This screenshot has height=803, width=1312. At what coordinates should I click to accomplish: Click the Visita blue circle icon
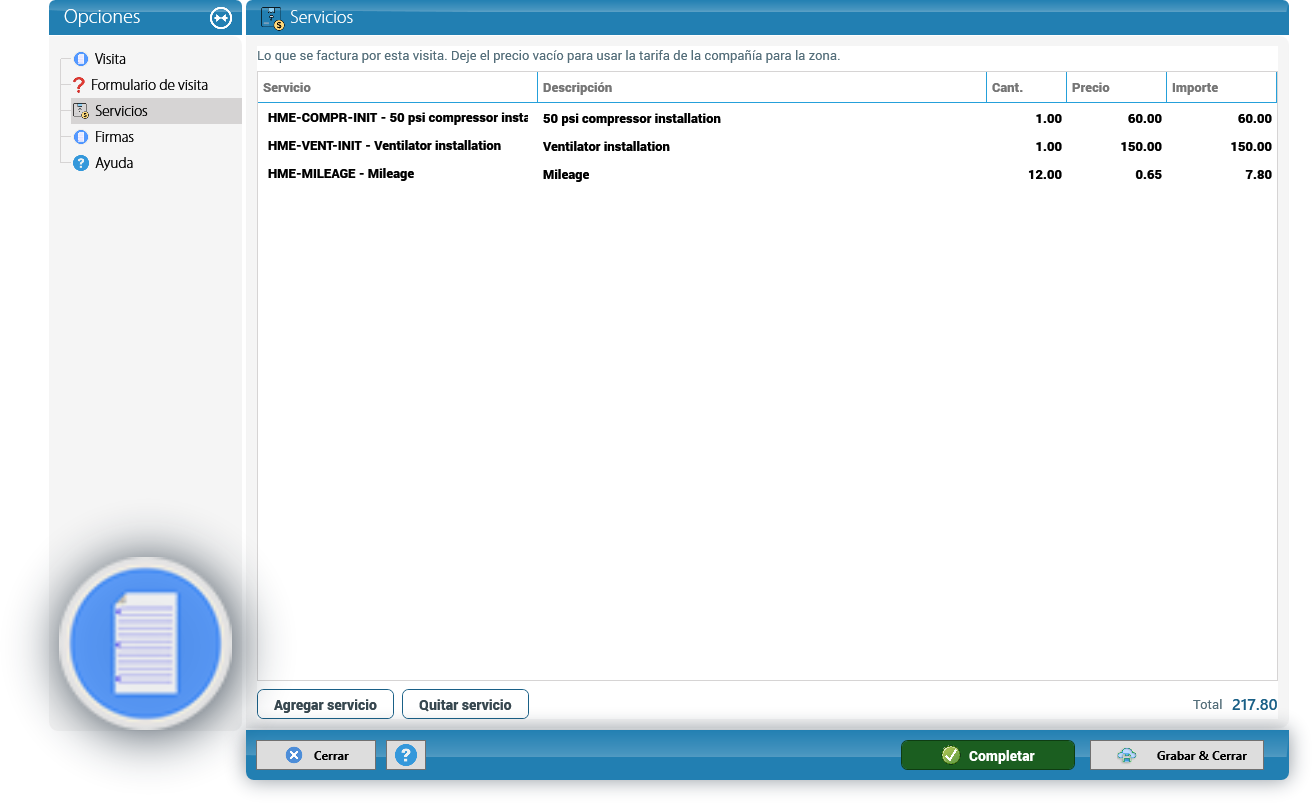pos(81,59)
